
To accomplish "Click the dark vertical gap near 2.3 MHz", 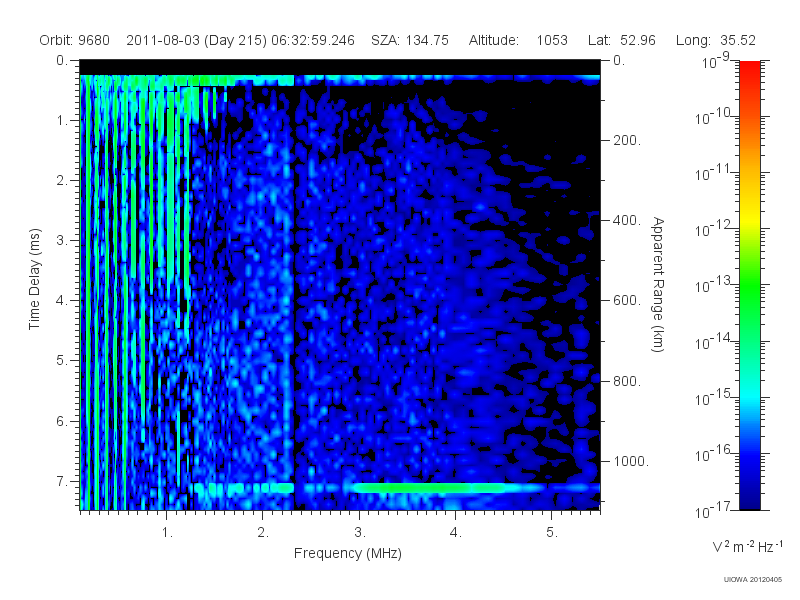I will click(295, 296).
